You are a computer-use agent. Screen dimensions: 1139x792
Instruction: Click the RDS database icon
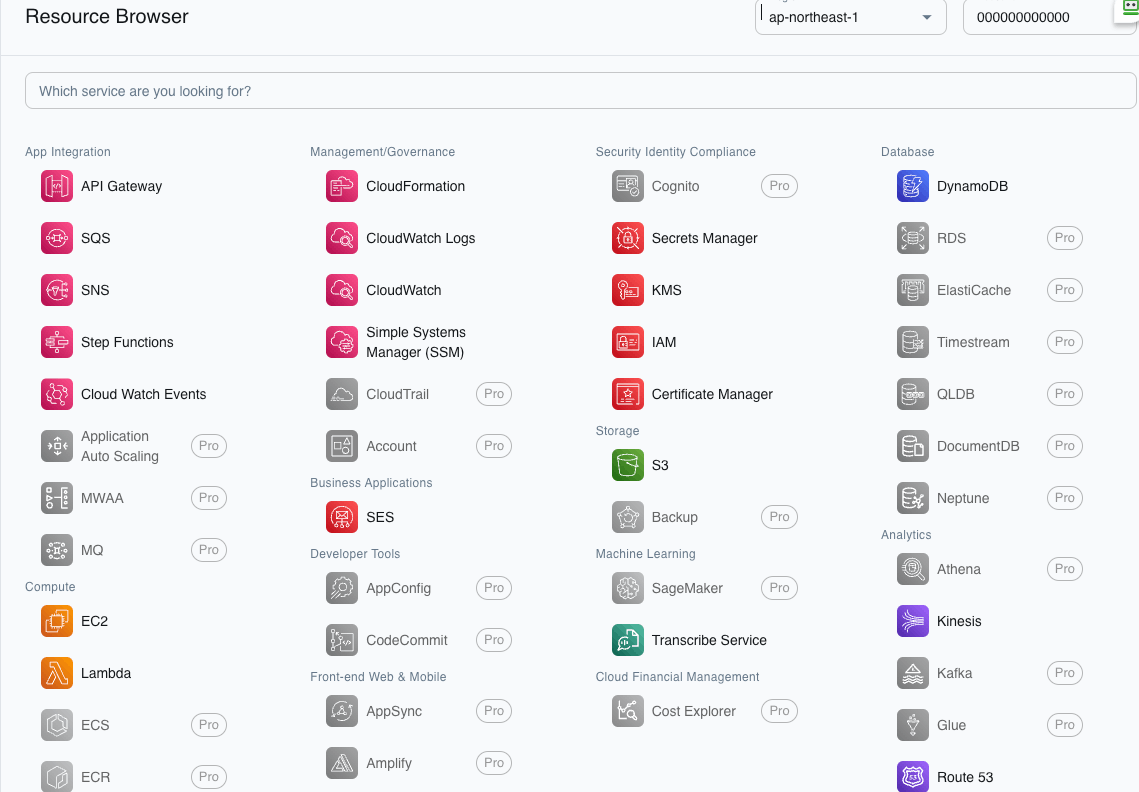[913, 238]
